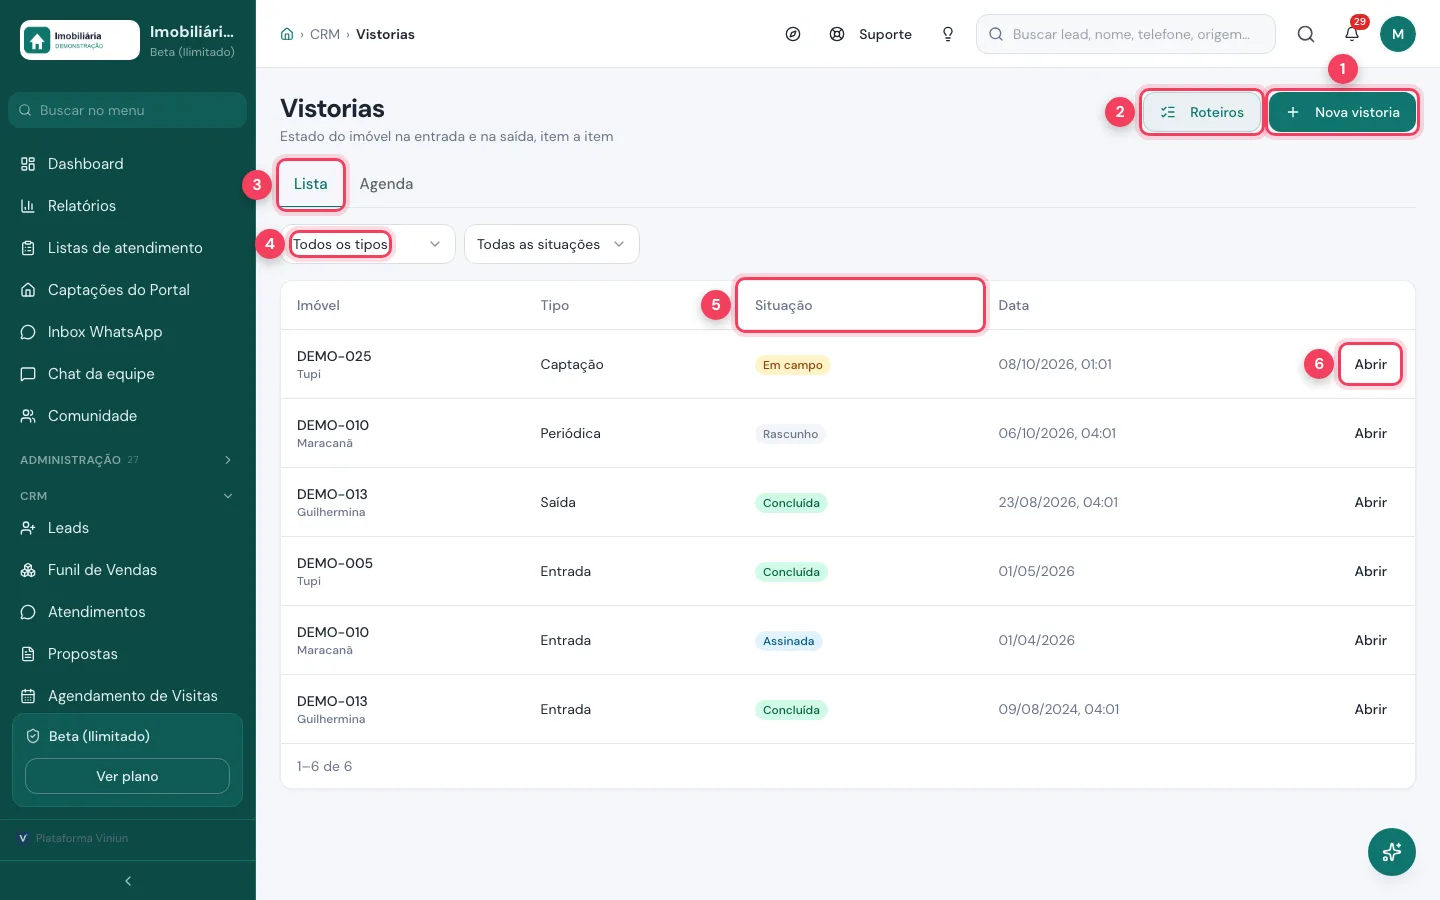
Task: Open the DEMO-010 Periódica vistoria with Abrir
Action: tap(1370, 433)
